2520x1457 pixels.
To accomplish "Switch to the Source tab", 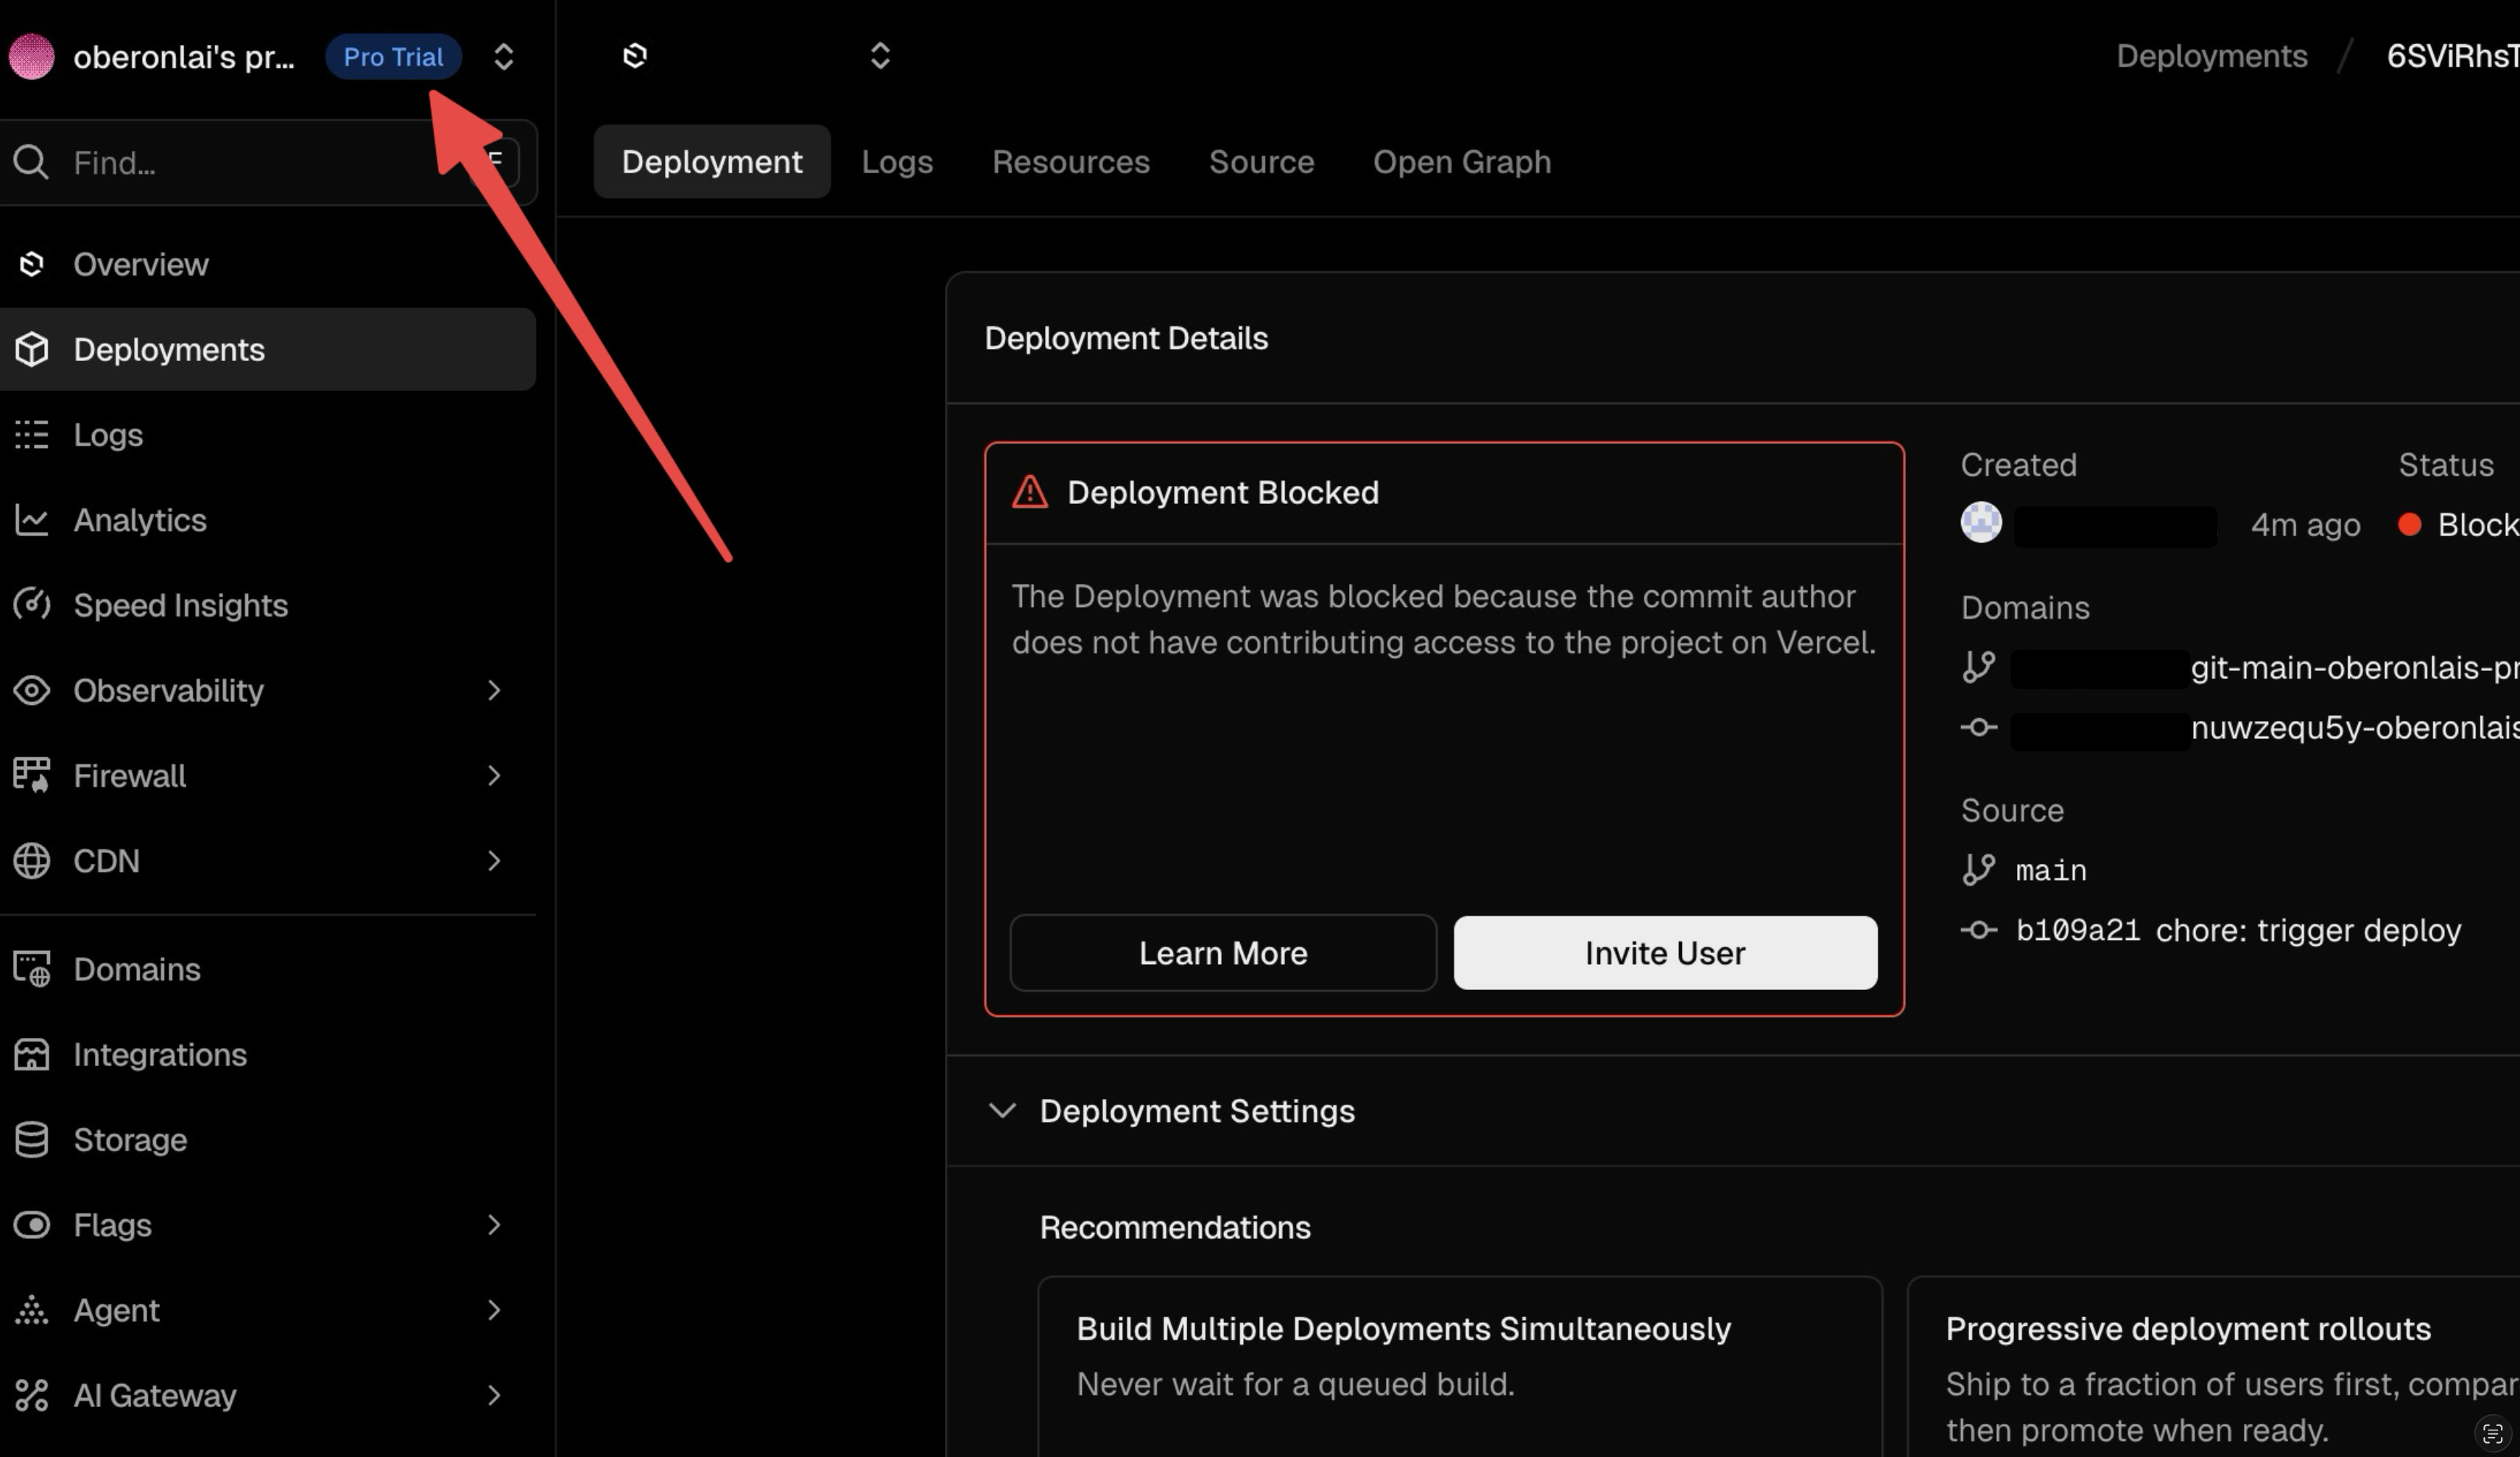I will pyautogui.click(x=1261, y=162).
